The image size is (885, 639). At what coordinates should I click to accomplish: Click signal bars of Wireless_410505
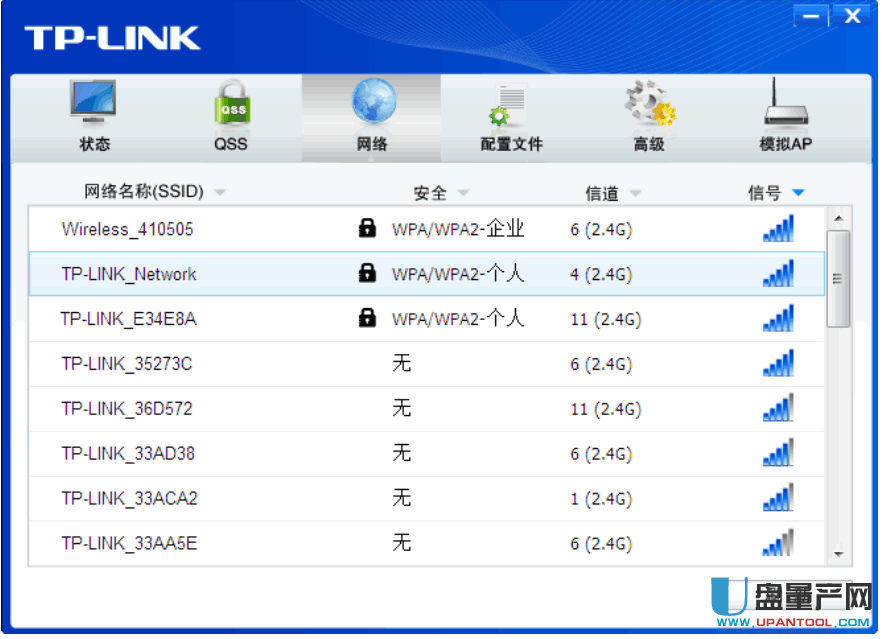(x=778, y=228)
